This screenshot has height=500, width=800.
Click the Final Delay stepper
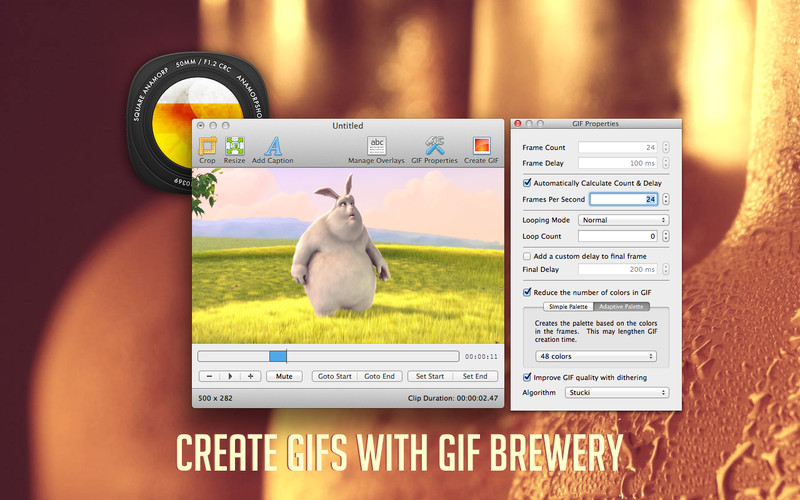pyautogui.click(x=665, y=269)
